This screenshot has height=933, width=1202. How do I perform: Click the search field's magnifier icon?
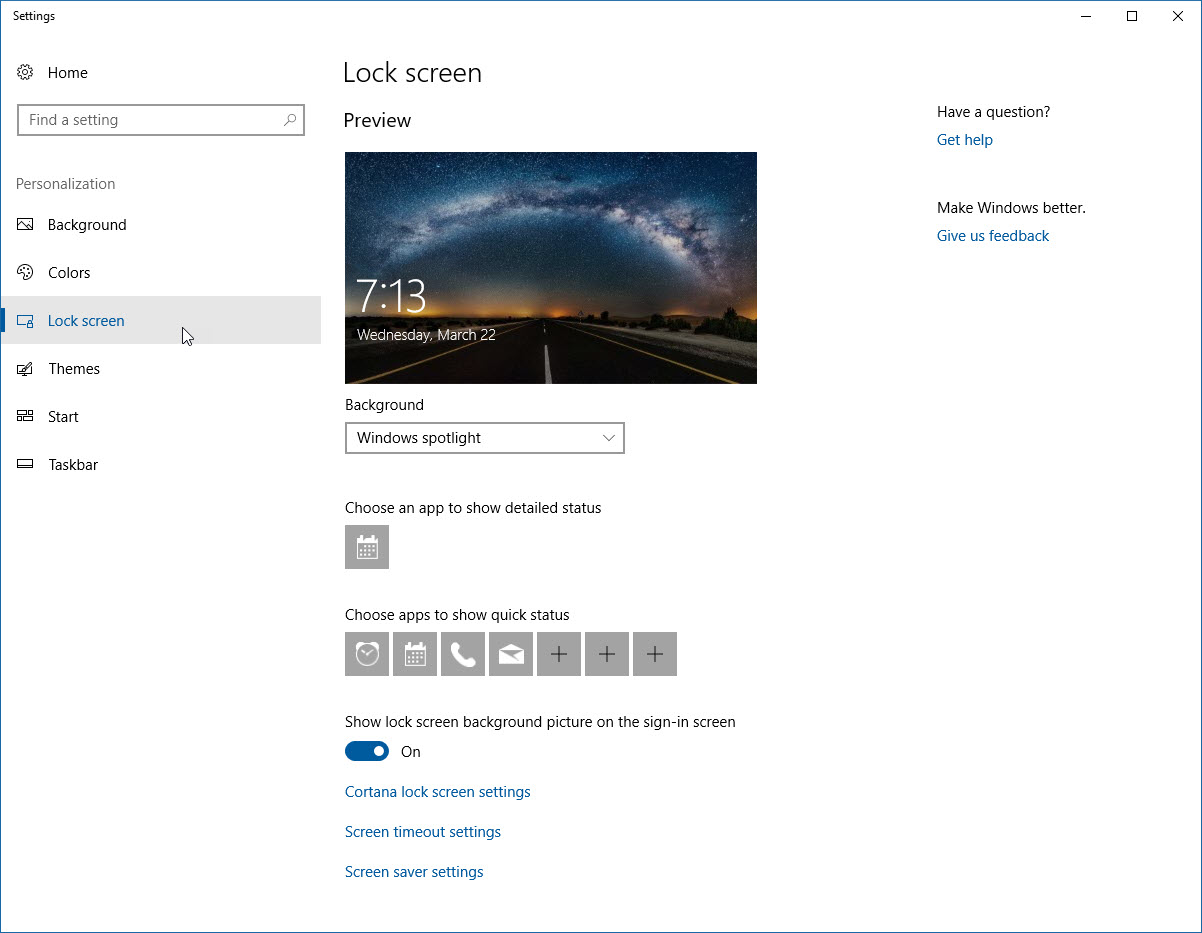tap(290, 119)
